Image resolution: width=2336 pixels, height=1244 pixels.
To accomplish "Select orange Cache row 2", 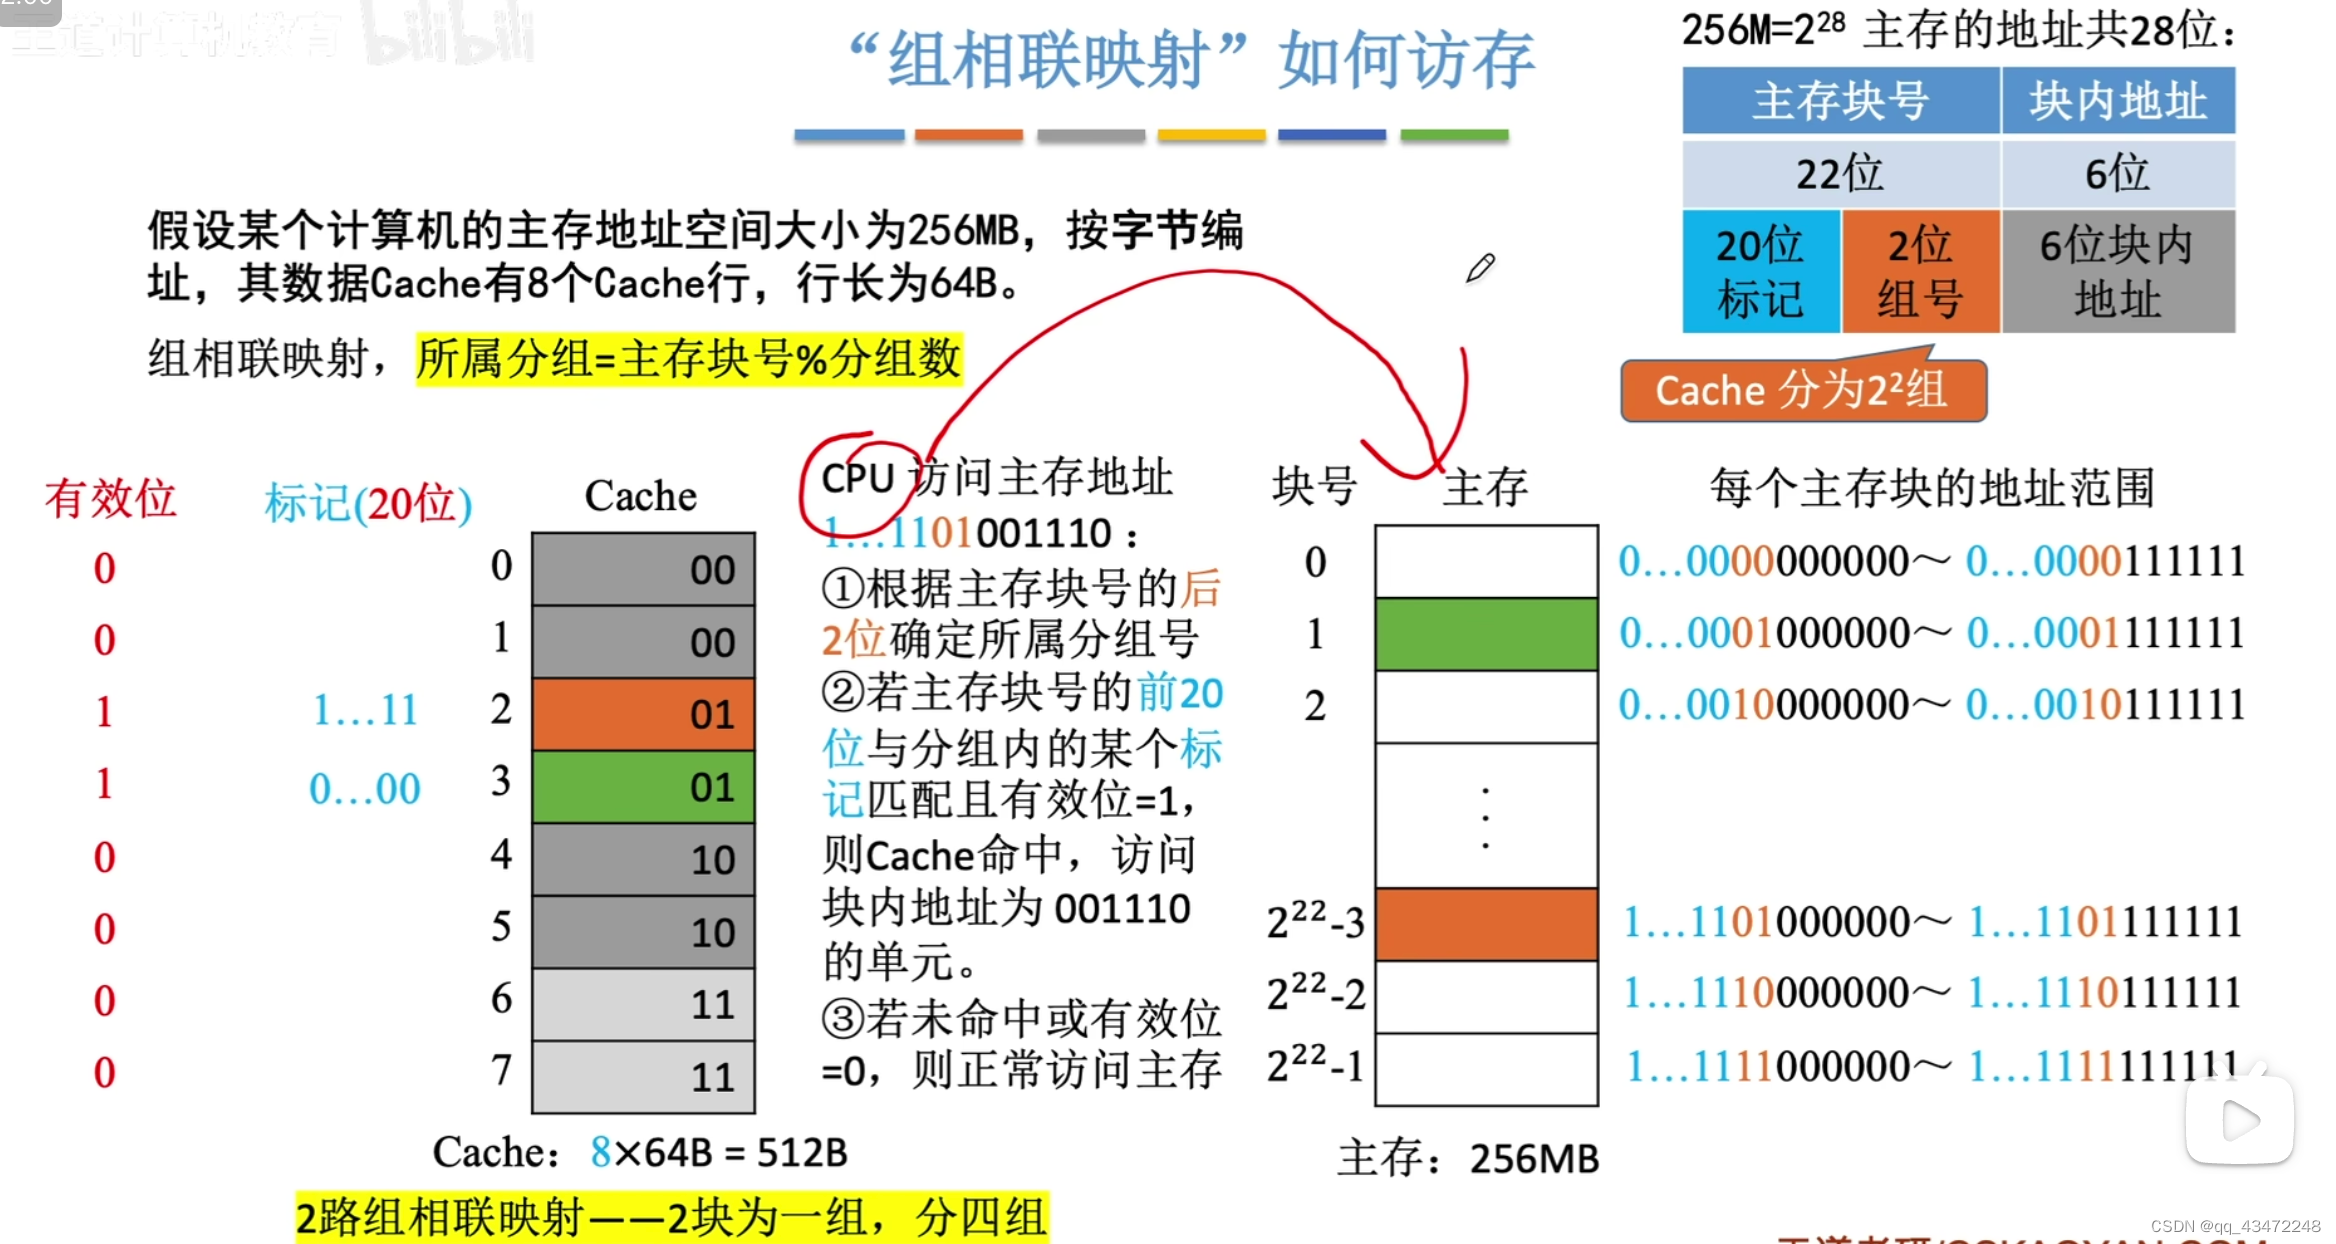I will [x=643, y=714].
